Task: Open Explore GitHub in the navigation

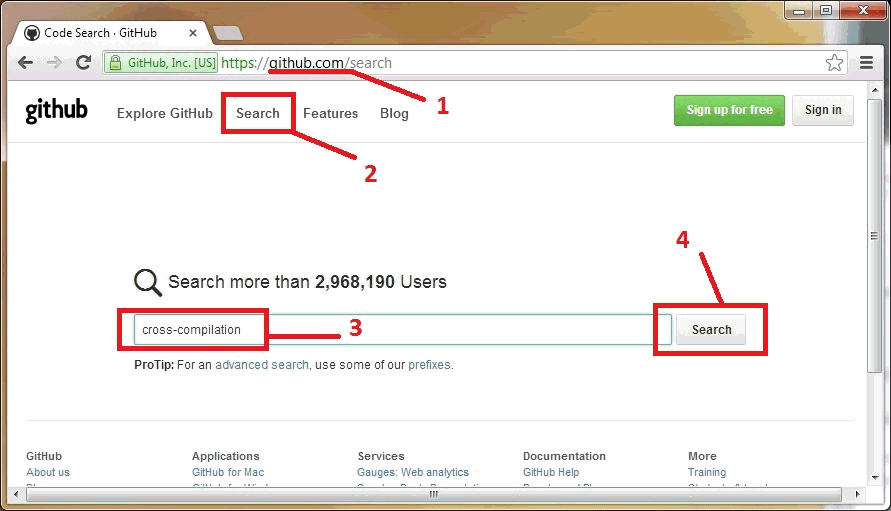Action: pyautogui.click(x=165, y=113)
